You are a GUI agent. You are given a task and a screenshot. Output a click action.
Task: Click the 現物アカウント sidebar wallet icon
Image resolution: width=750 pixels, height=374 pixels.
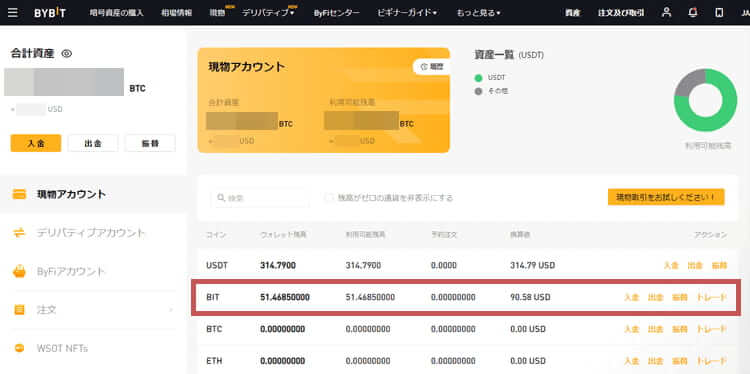(19, 195)
